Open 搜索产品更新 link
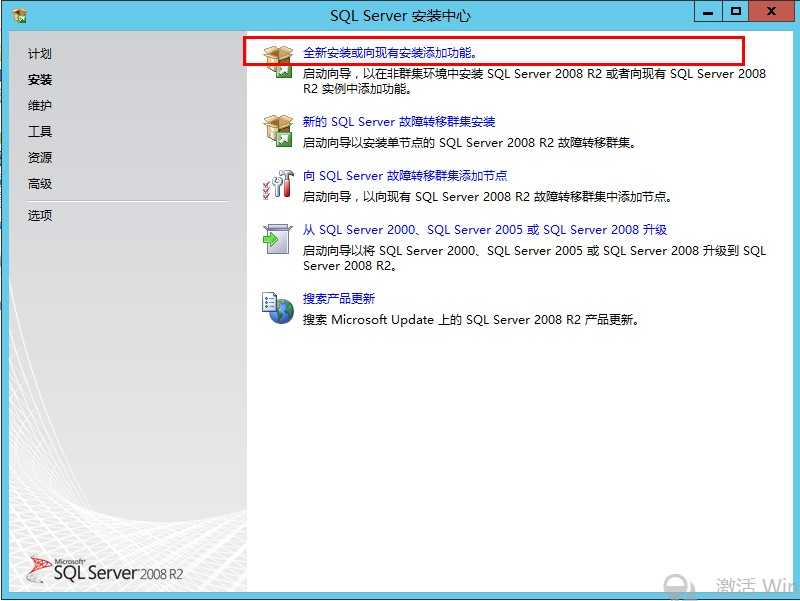This screenshot has height=601, width=800. click(339, 298)
